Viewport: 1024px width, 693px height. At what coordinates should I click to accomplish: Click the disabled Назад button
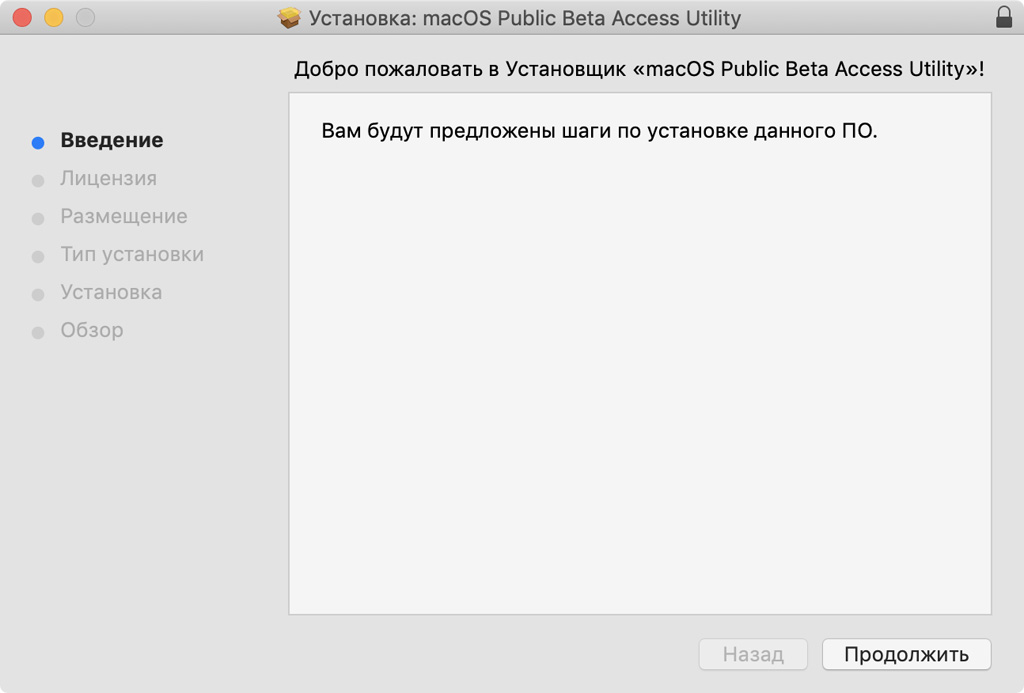753,654
